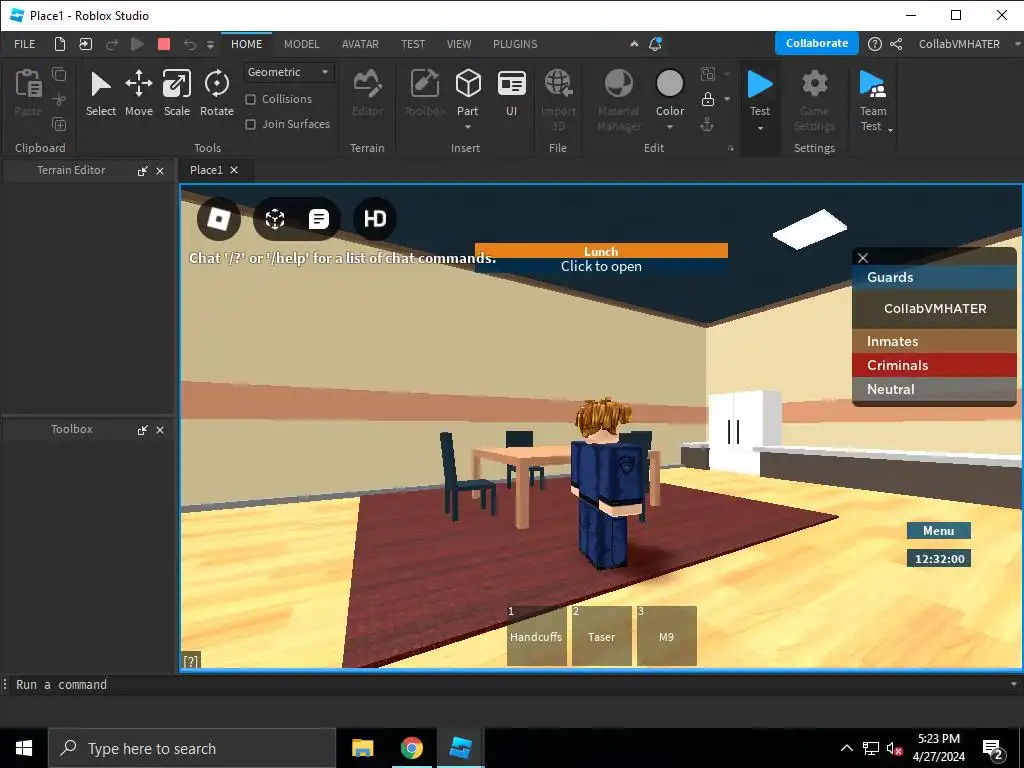
Task: Click the chat bubble icon in viewport
Action: coord(319,219)
